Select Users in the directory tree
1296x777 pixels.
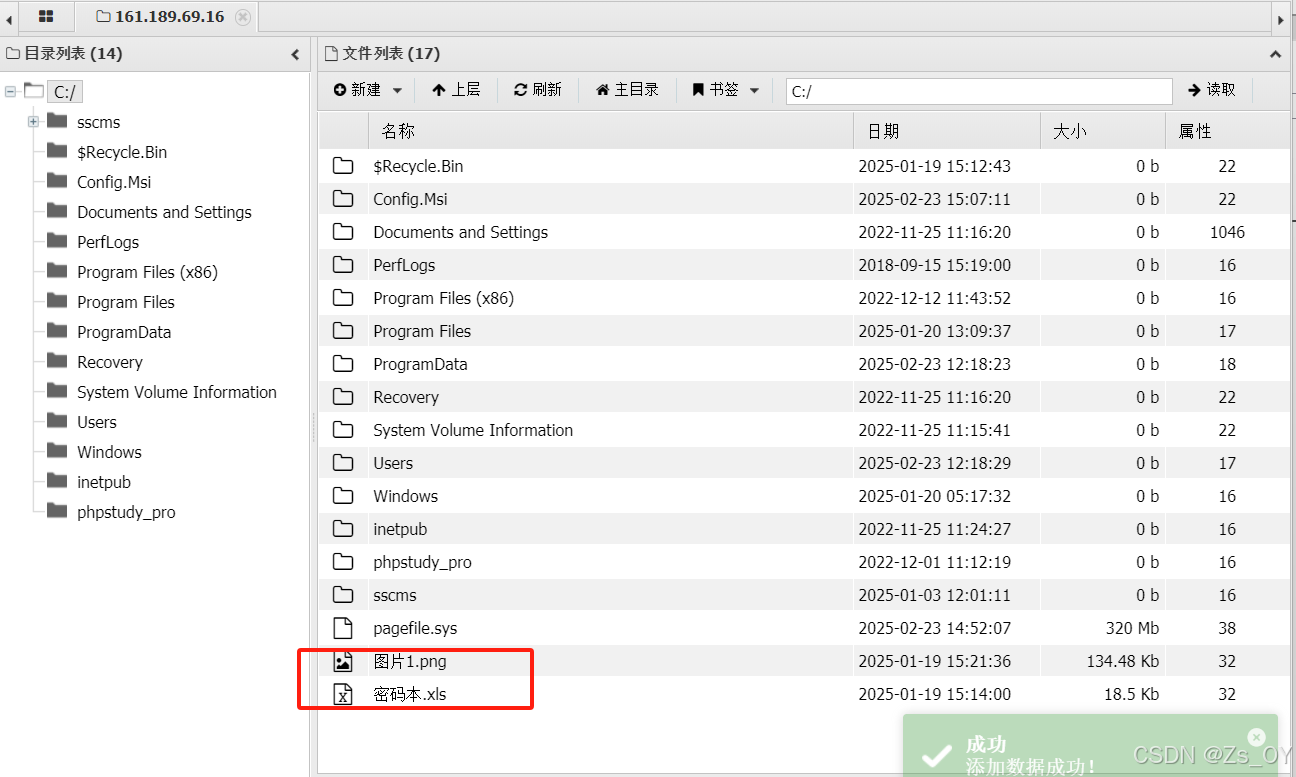tap(97, 422)
